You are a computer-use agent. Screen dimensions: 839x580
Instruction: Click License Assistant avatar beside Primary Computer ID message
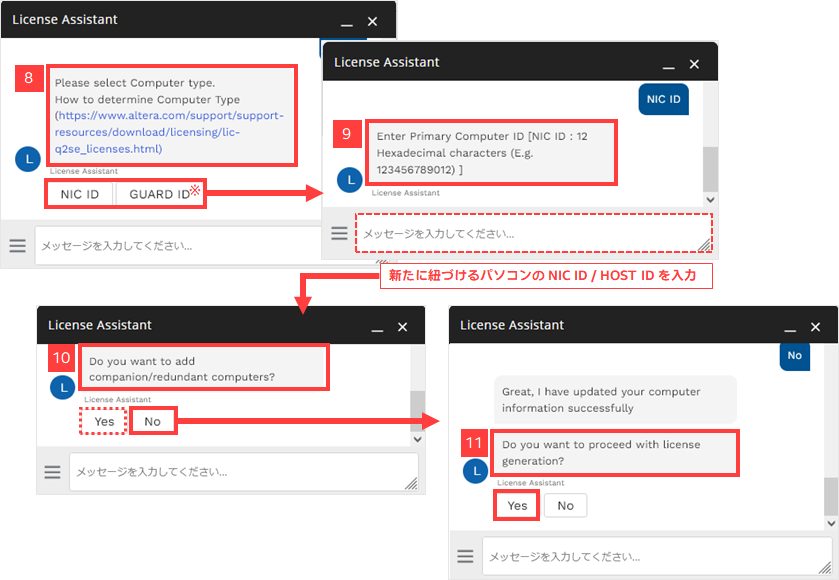click(x=350, y=180)
